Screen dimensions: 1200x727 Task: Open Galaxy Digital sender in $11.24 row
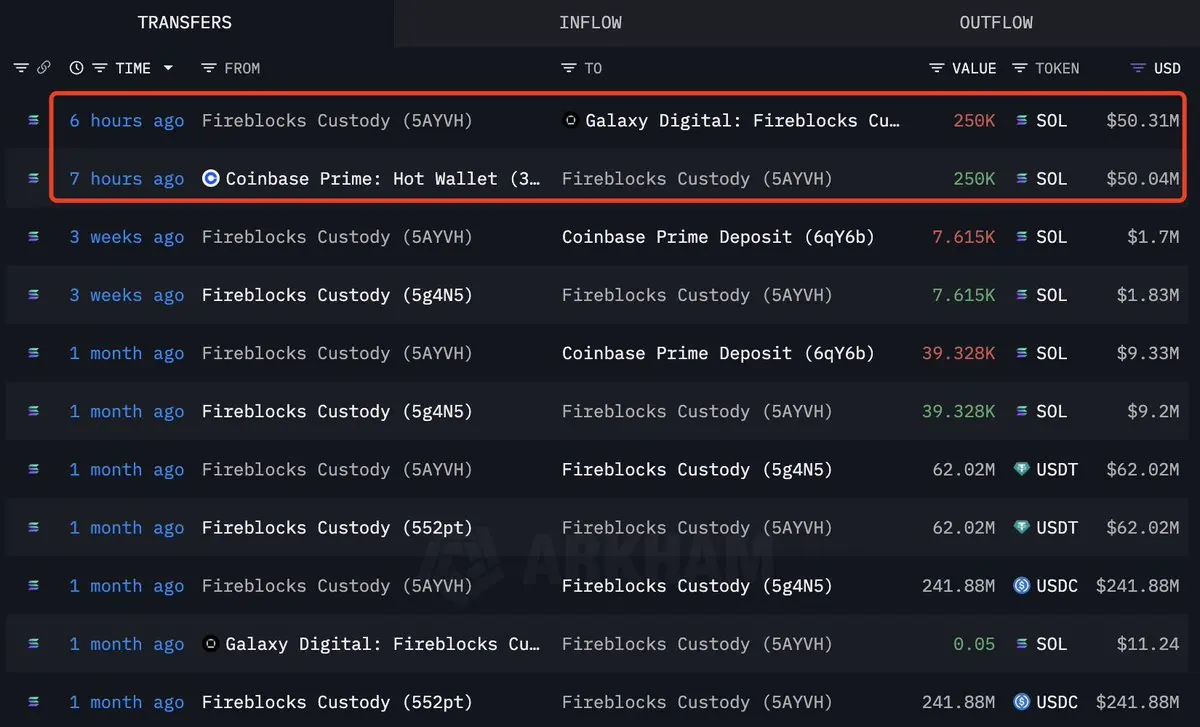point(383,644)
